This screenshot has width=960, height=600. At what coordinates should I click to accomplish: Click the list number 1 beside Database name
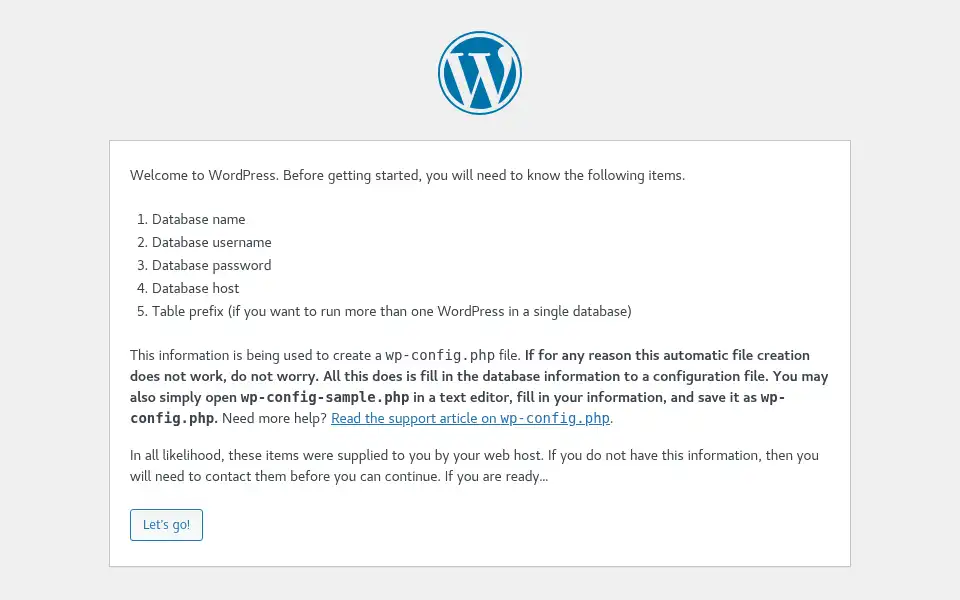click(x=142, y=219)
